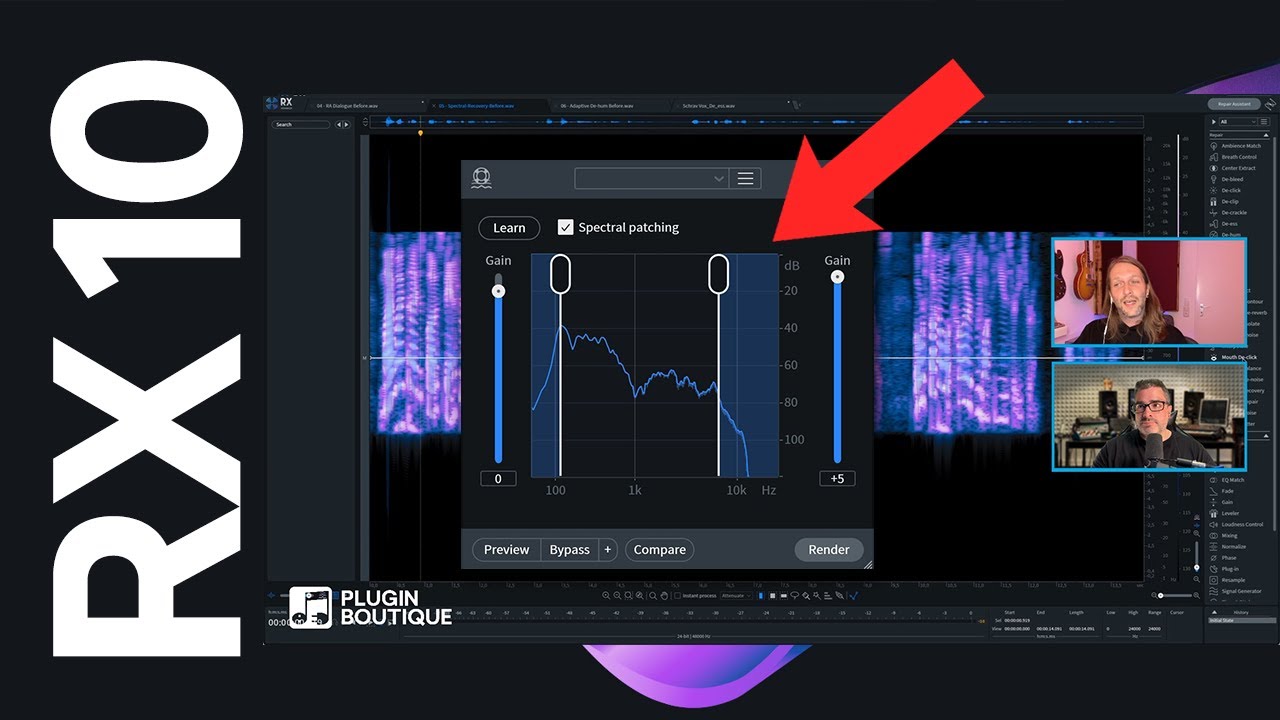Click the next search result arrow
The image size is (1280, 720).
(347, 124)
